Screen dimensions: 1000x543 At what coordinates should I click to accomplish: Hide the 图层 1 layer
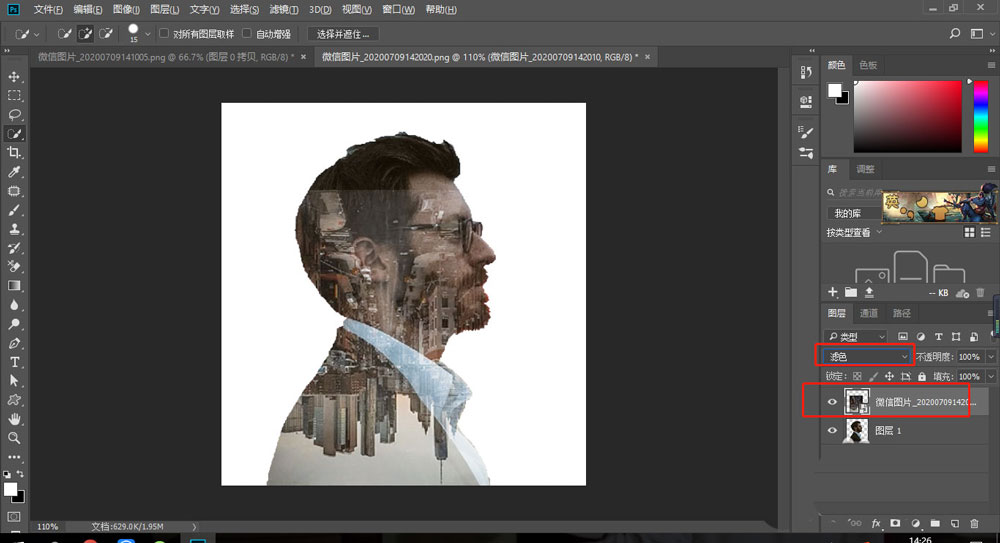click(832, 431)
